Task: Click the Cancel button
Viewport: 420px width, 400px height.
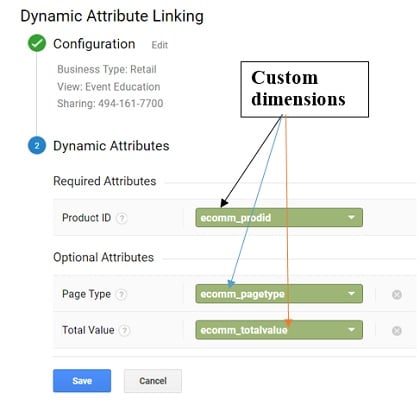Action: pos(153,380)
